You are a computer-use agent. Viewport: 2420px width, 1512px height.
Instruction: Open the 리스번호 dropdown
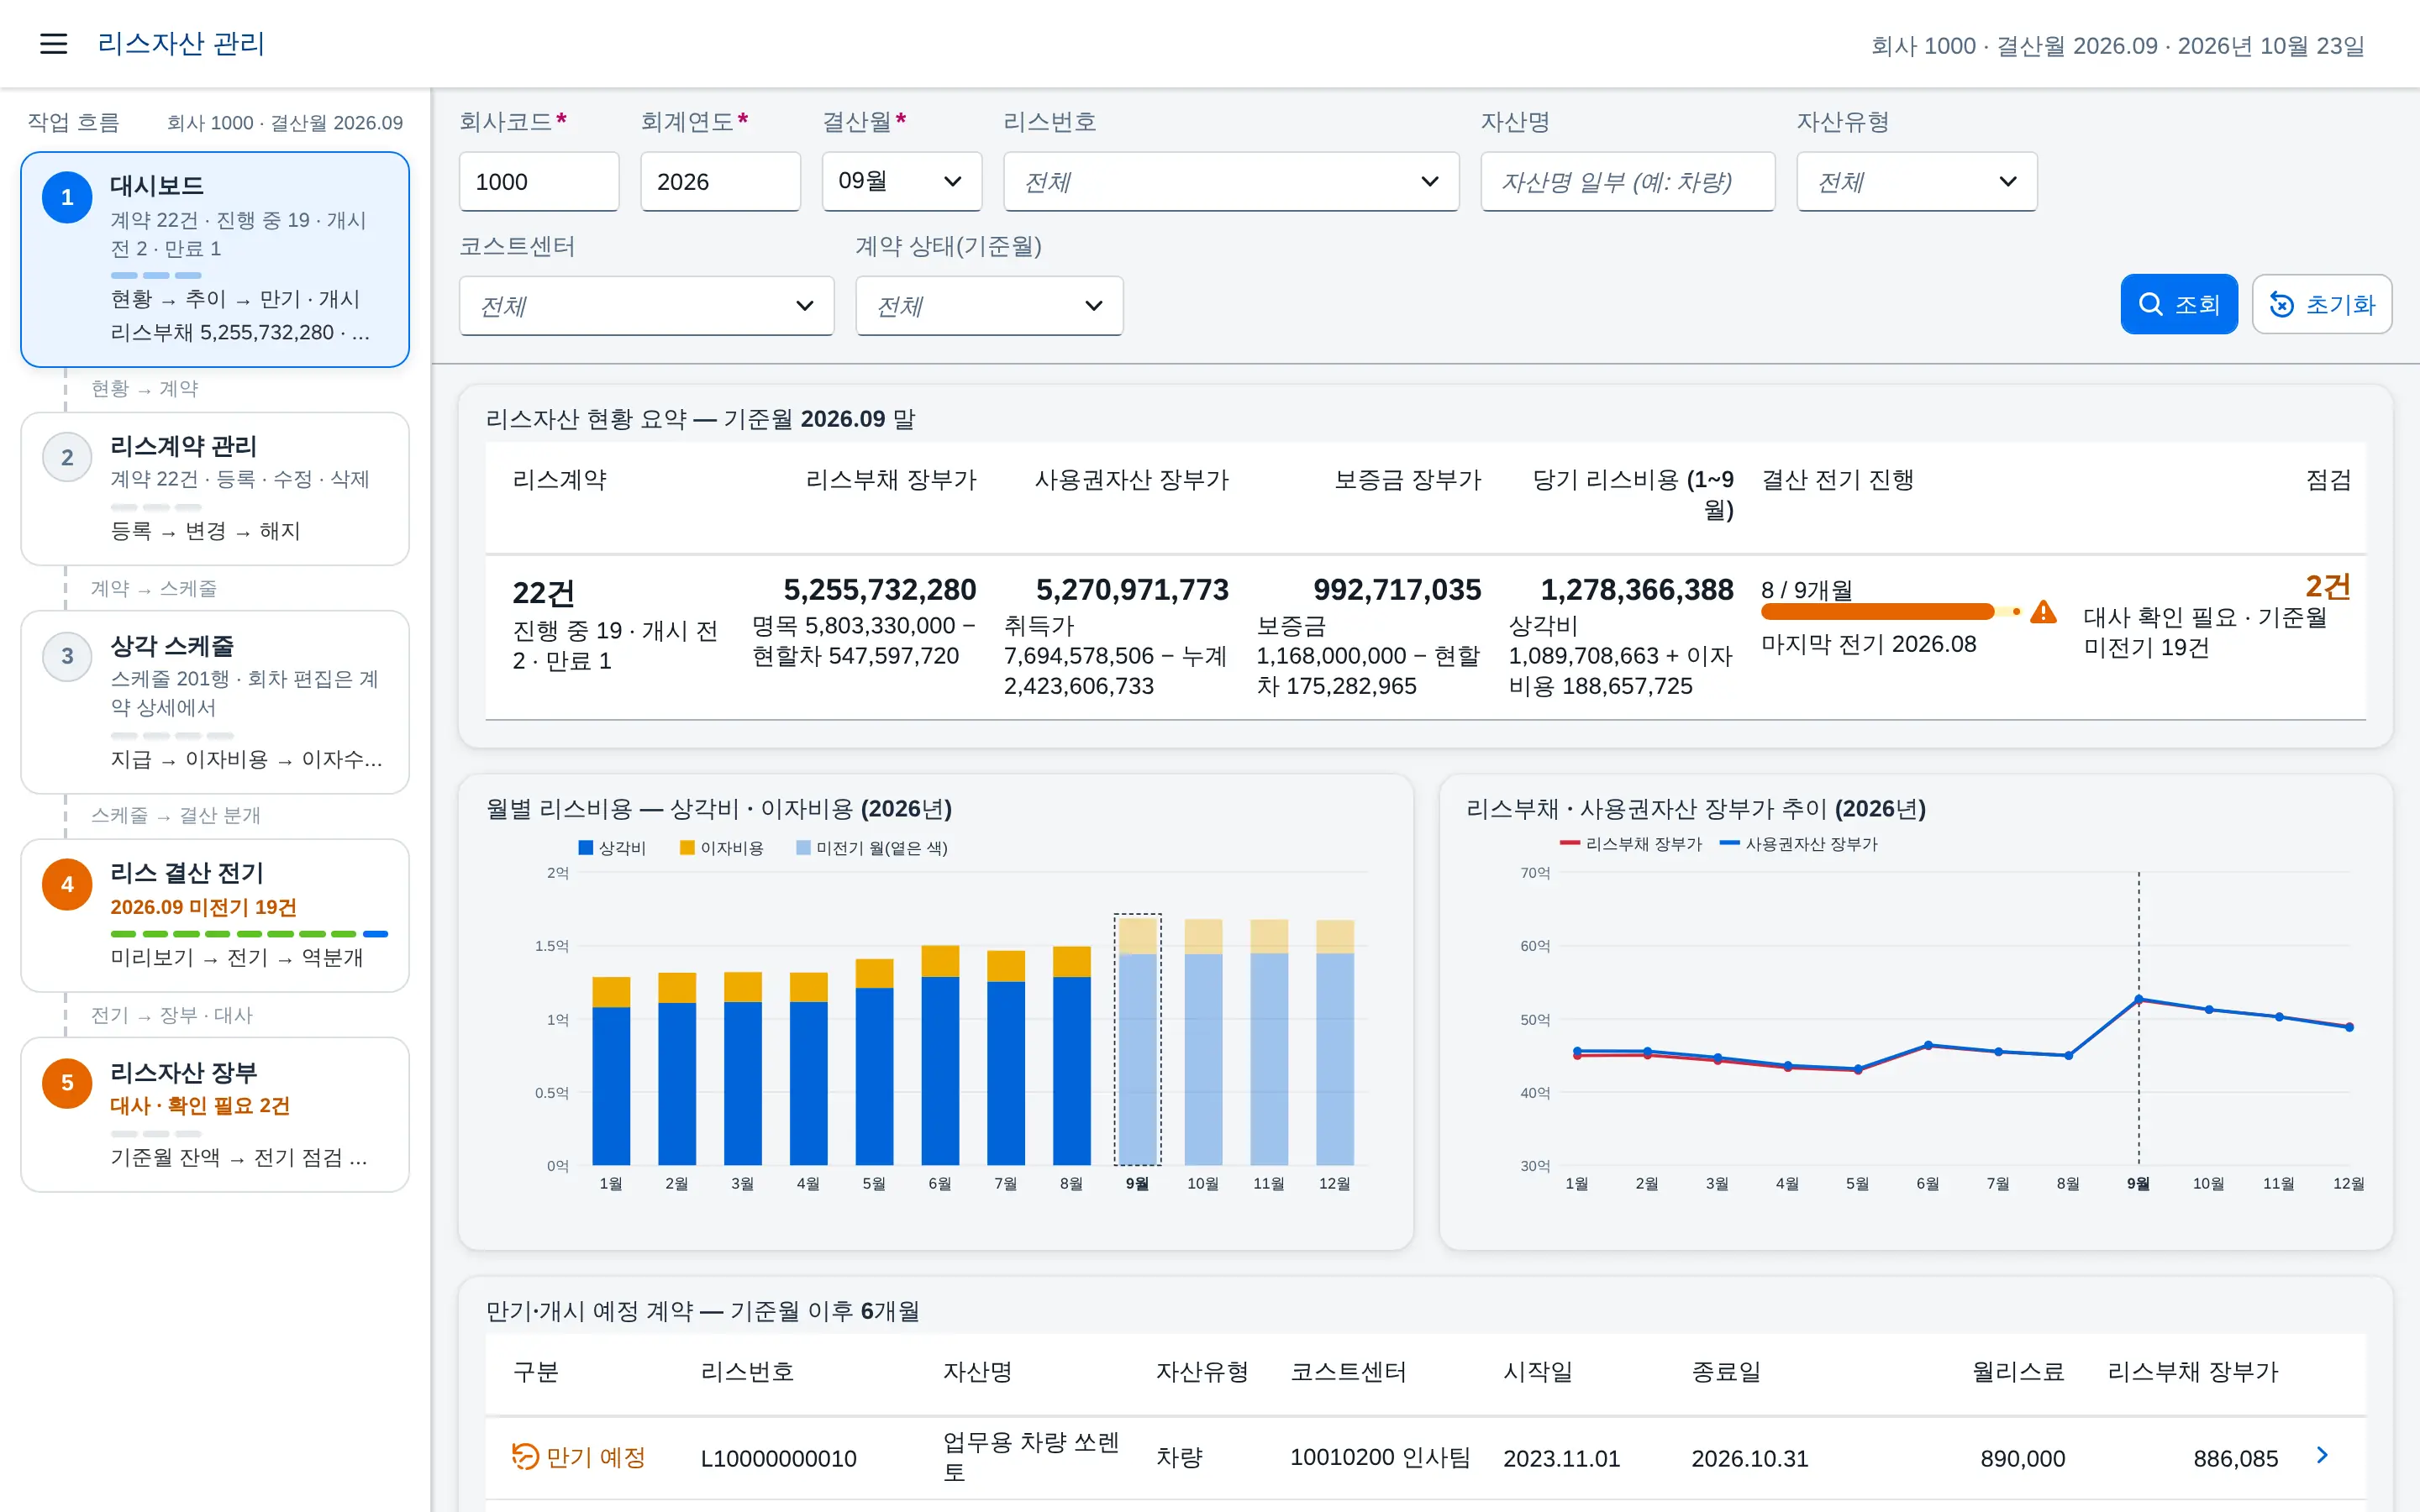tap(1231, 182)
